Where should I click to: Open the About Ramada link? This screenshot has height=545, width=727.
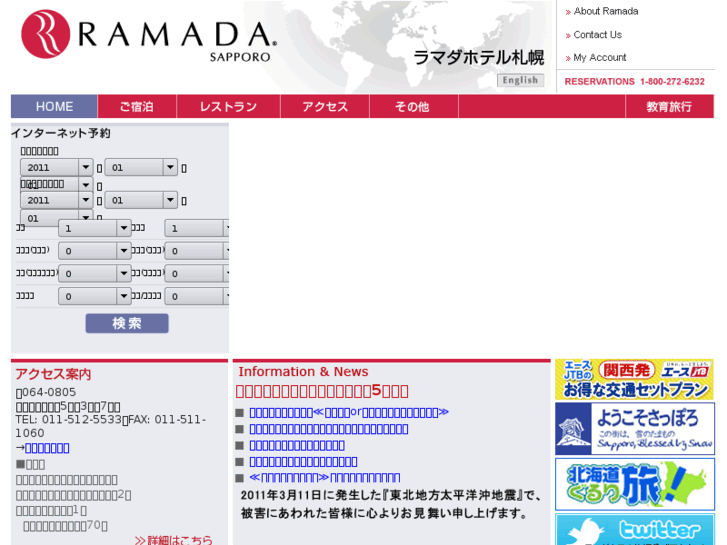606,11
